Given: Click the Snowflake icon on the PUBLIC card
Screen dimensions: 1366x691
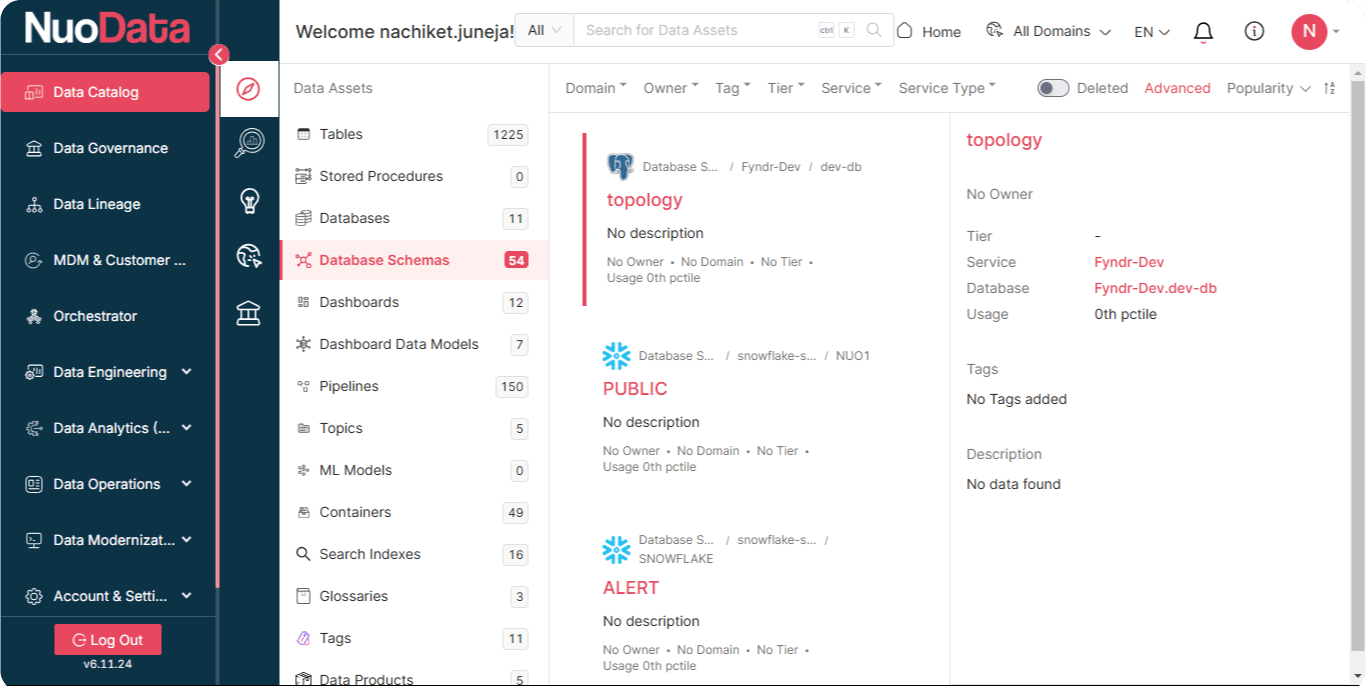Looking at the screenshot, I should 616,355.
